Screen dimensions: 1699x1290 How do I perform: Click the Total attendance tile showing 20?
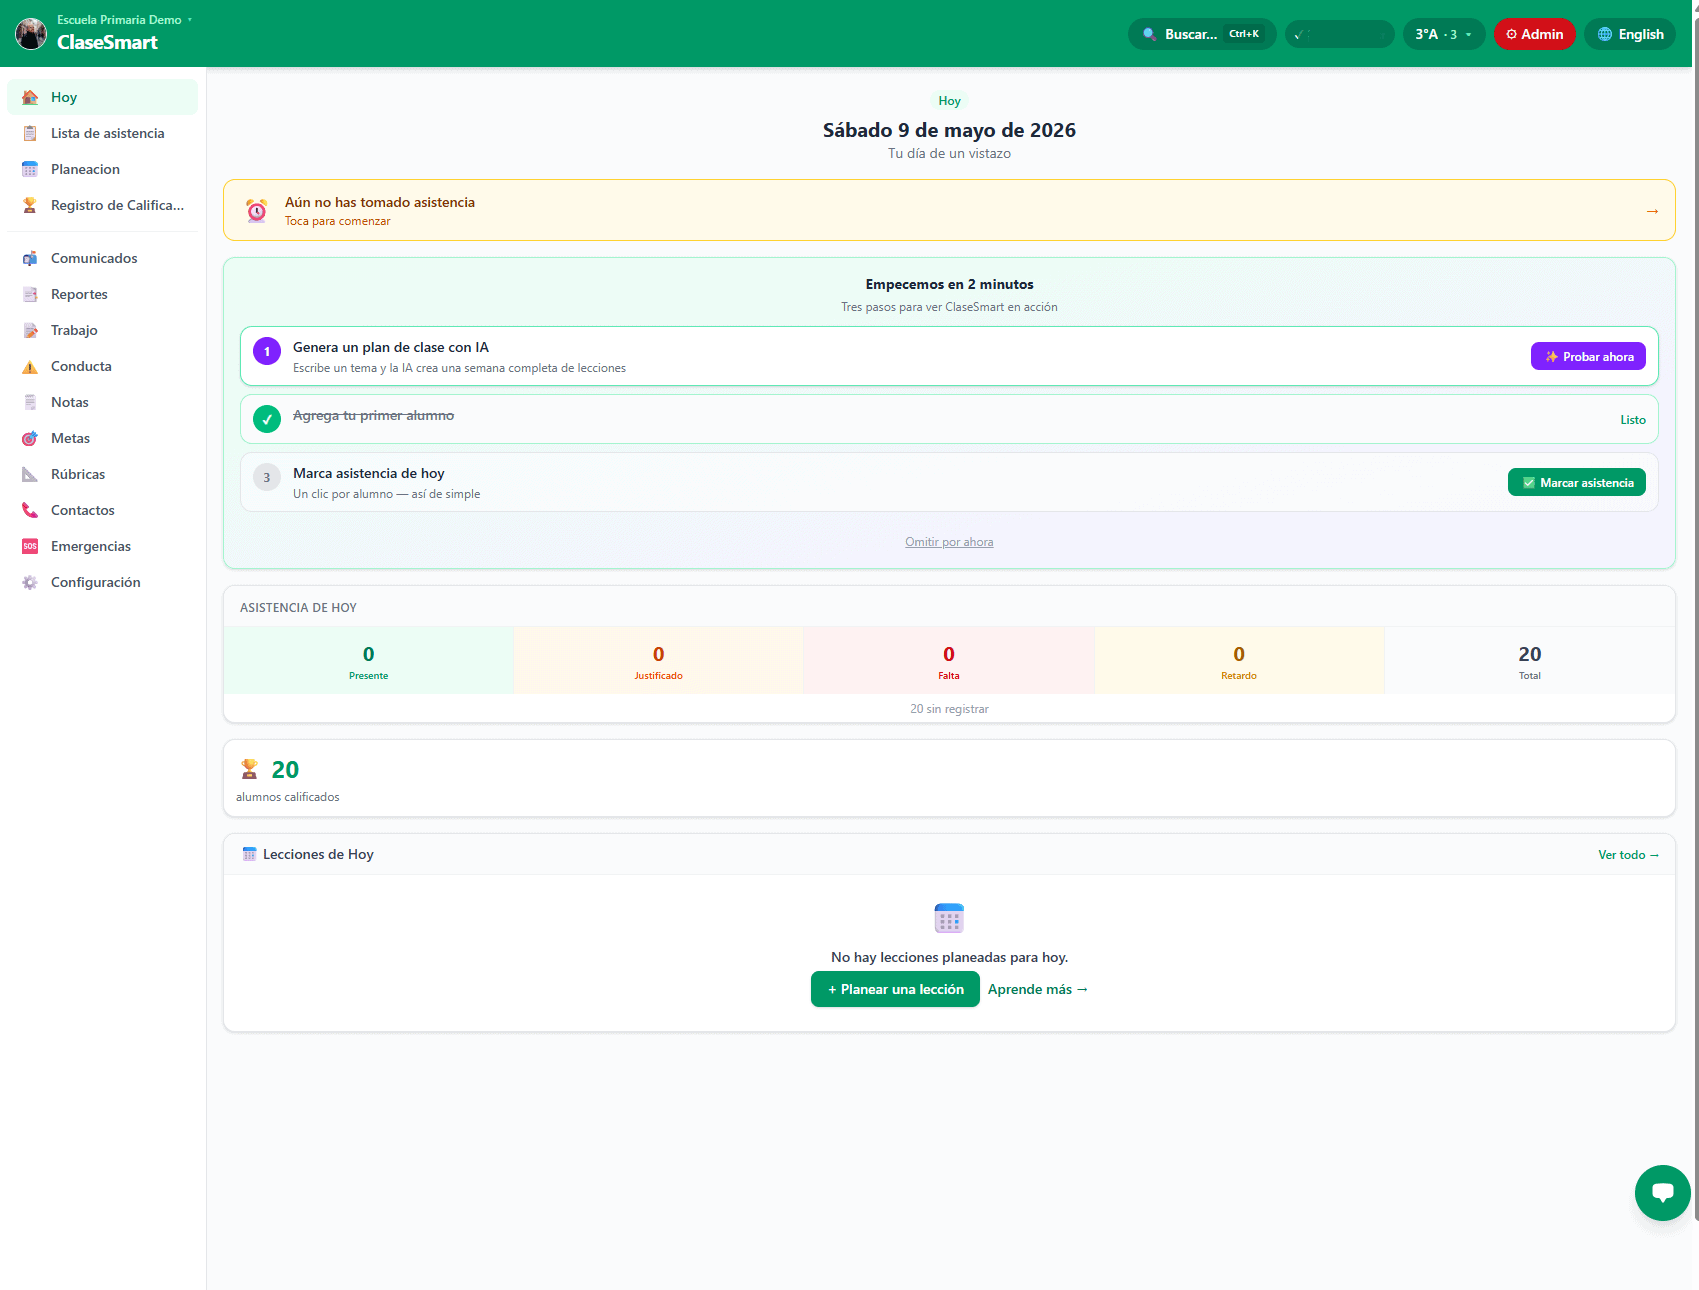(x=1530, y=661)
